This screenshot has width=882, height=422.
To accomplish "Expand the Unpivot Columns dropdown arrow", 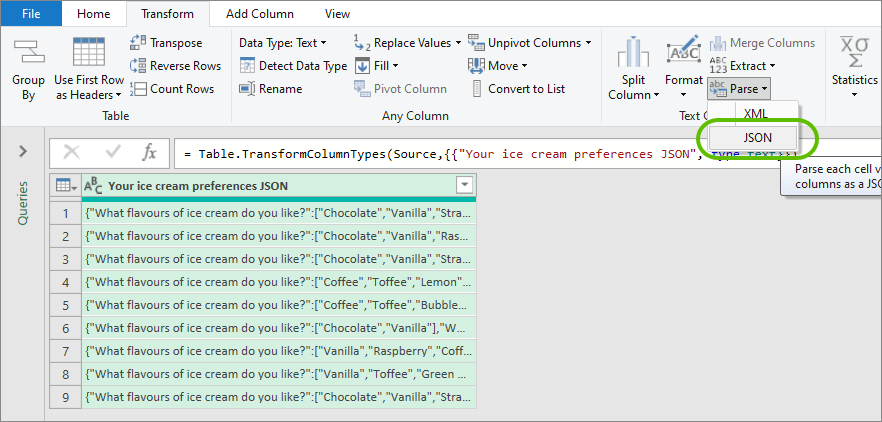I will [x=588, y=43].
